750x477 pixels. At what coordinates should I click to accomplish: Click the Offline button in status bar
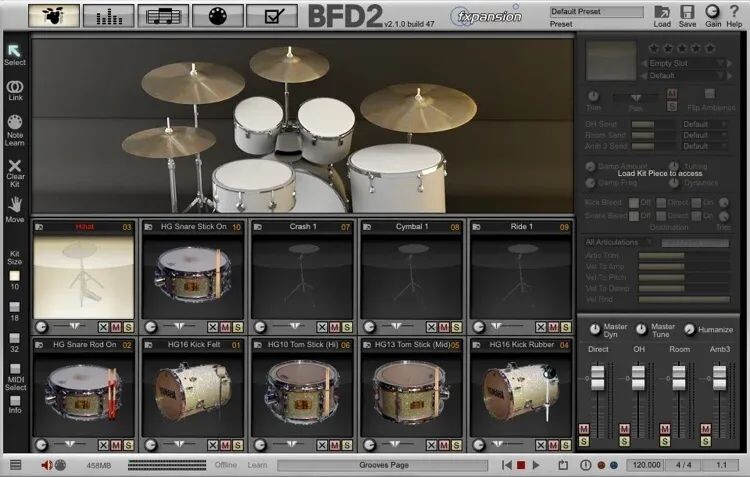coord(225,465)
